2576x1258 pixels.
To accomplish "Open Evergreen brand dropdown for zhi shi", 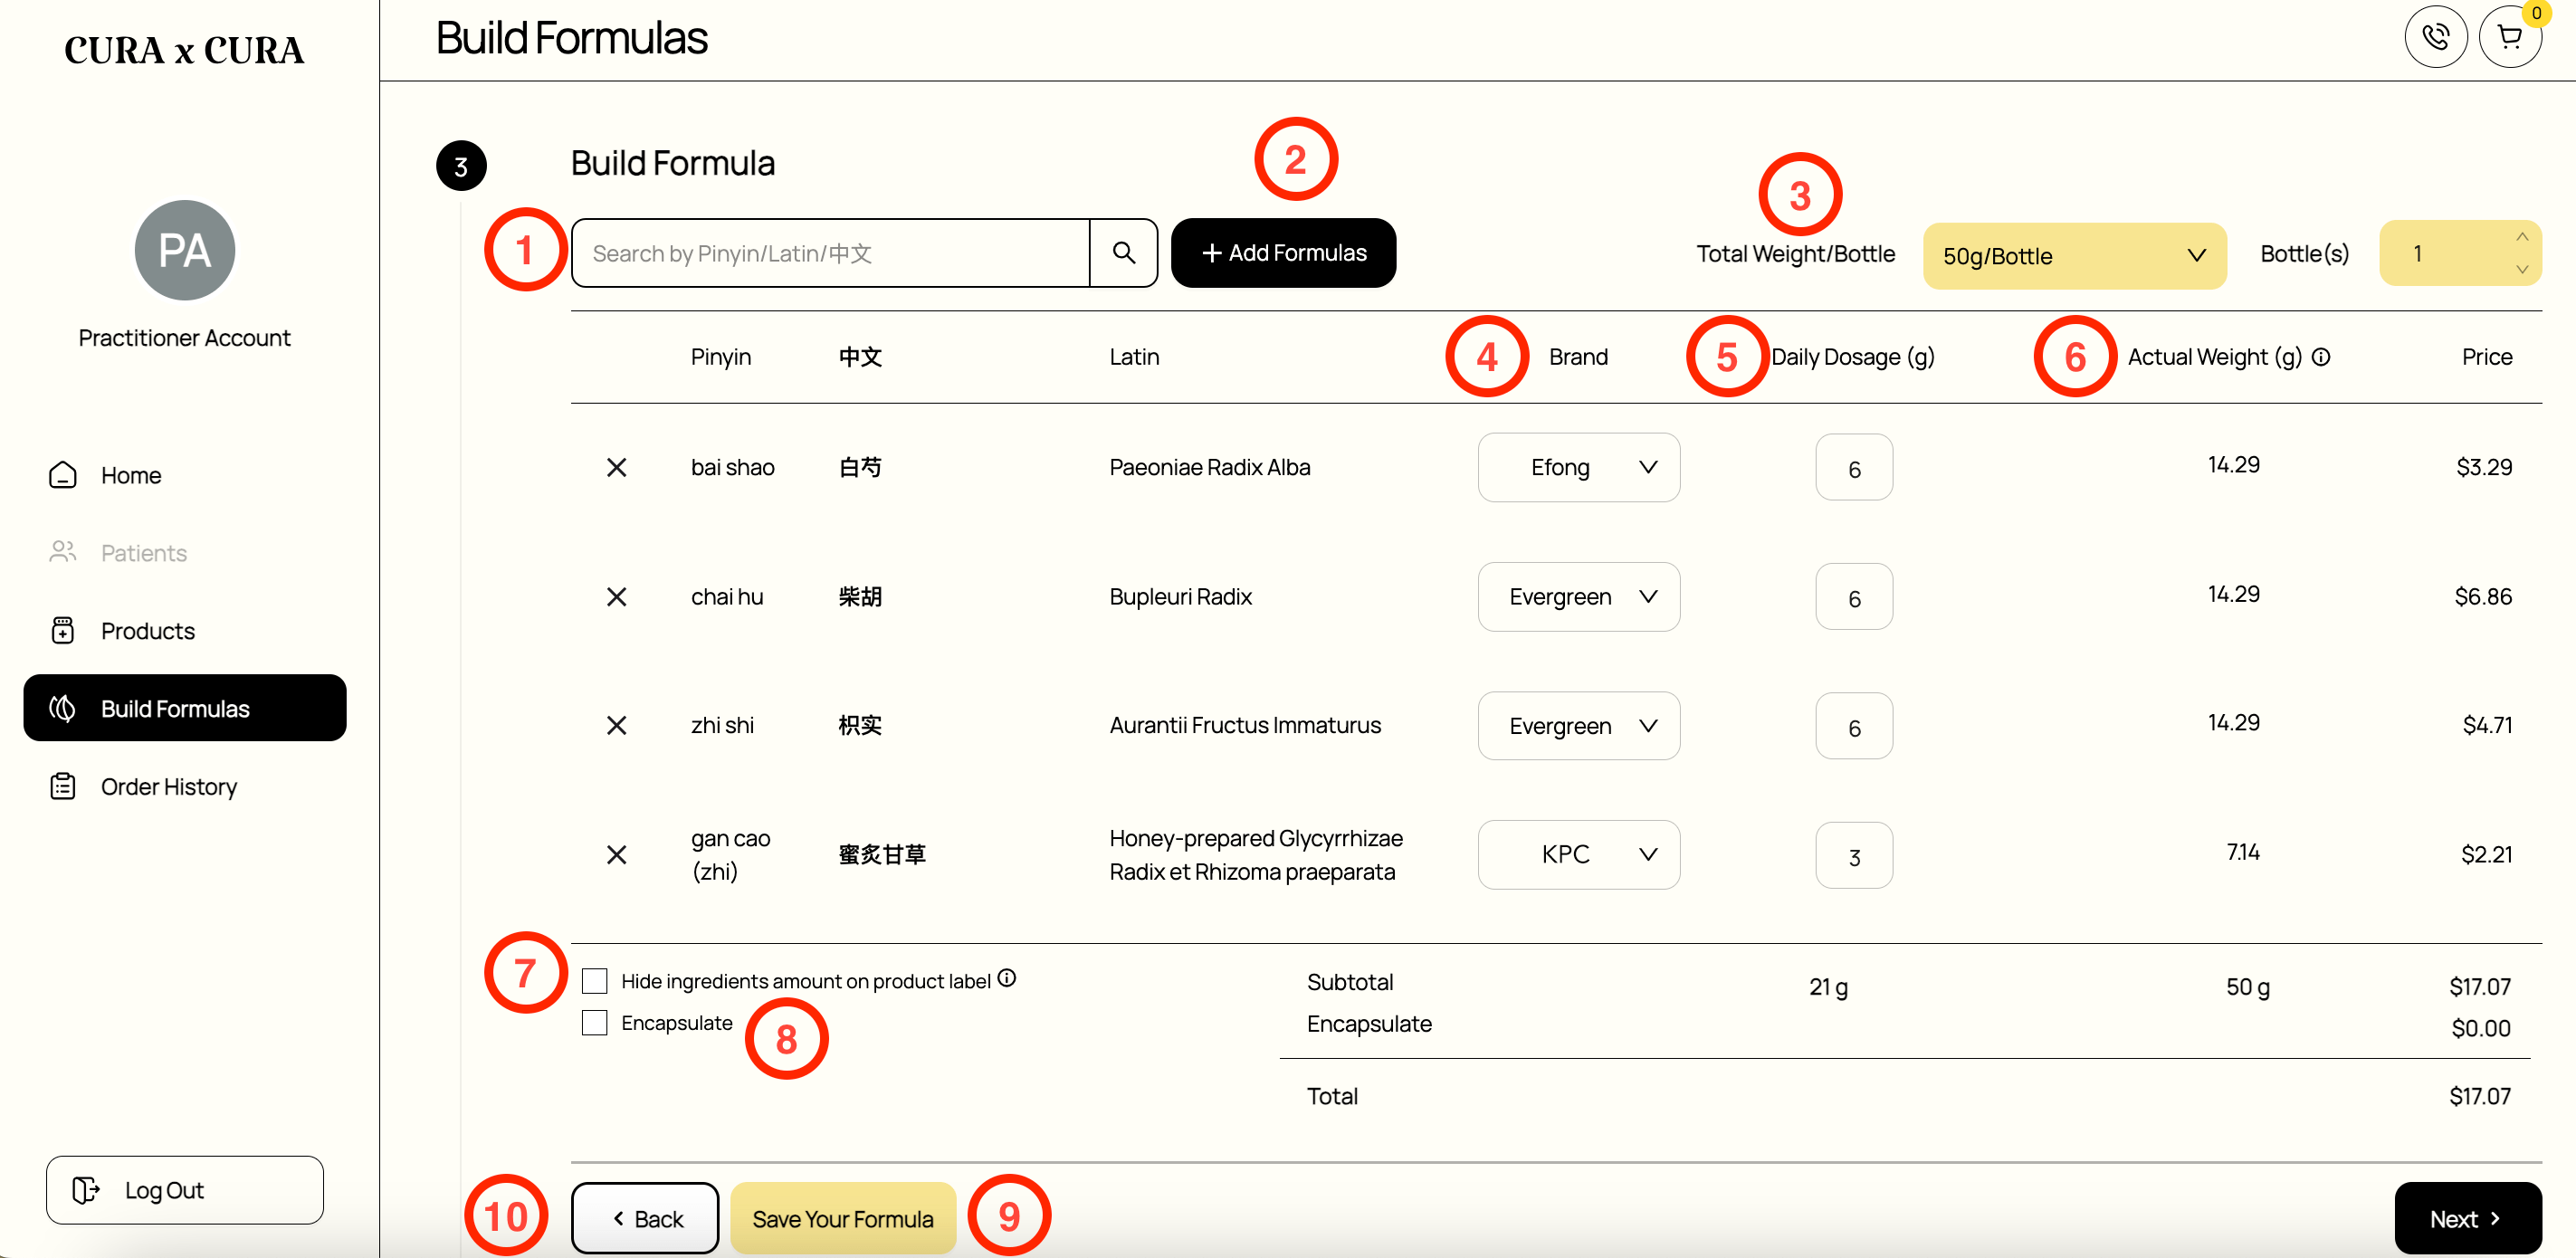I will click(1579, 725).
